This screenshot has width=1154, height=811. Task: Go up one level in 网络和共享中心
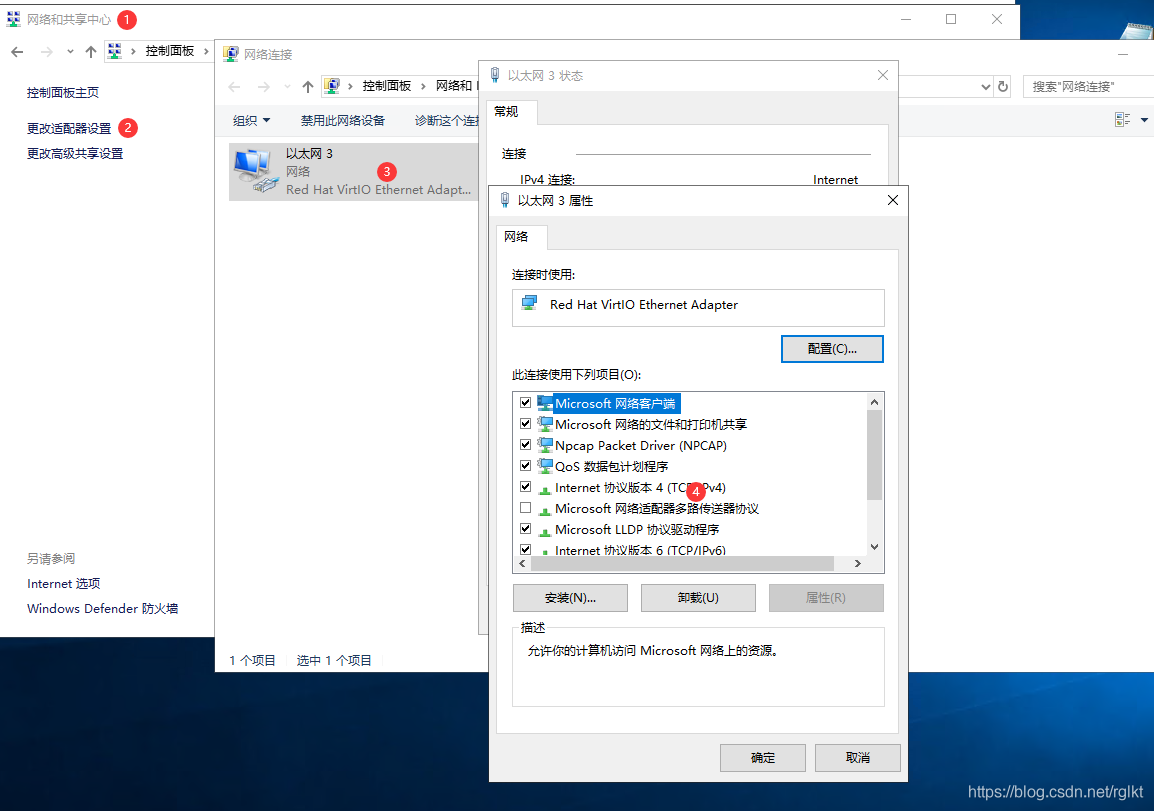tap(91, 52)
